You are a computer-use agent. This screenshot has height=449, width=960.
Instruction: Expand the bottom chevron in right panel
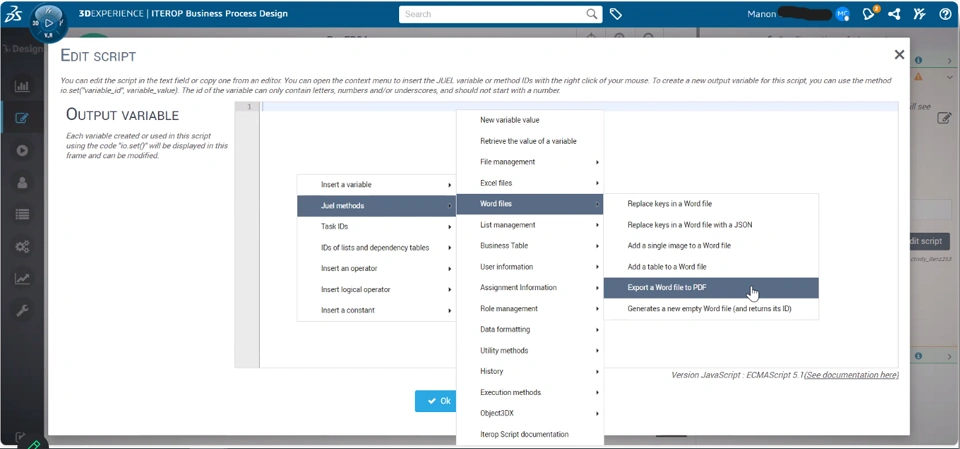[x=950, y=356]
